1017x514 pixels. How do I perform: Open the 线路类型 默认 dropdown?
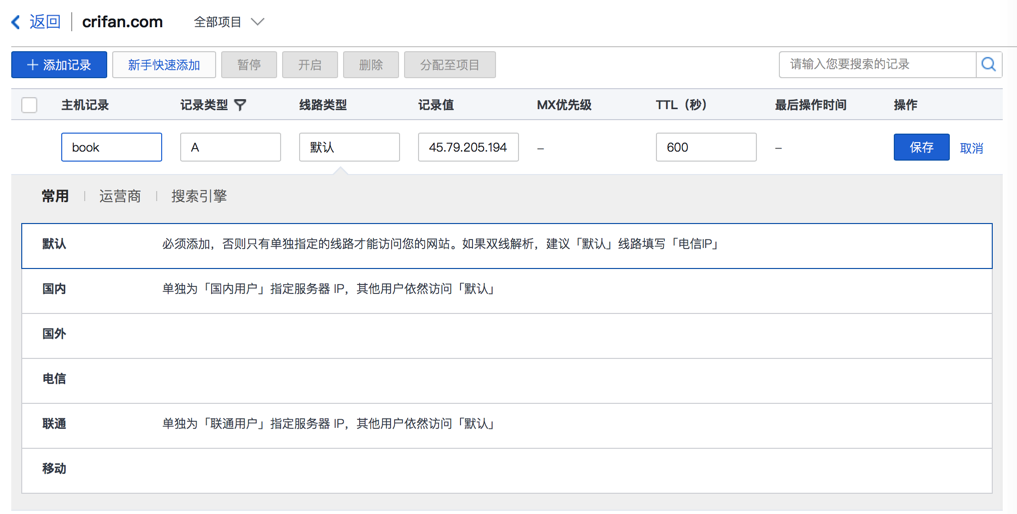point(349,147)
